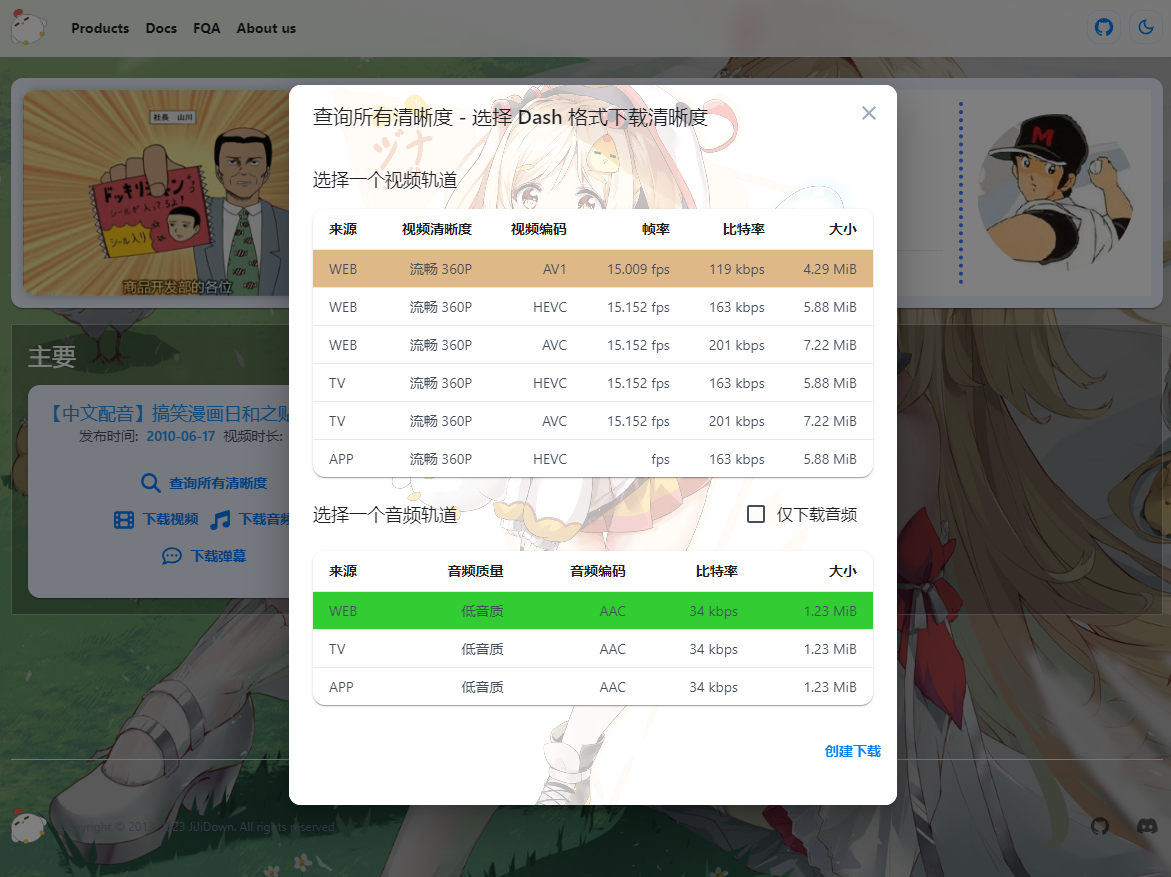Choose the APP HEVC video track row
This screenshot has height=877, width=1171.
tap(592, 459)
